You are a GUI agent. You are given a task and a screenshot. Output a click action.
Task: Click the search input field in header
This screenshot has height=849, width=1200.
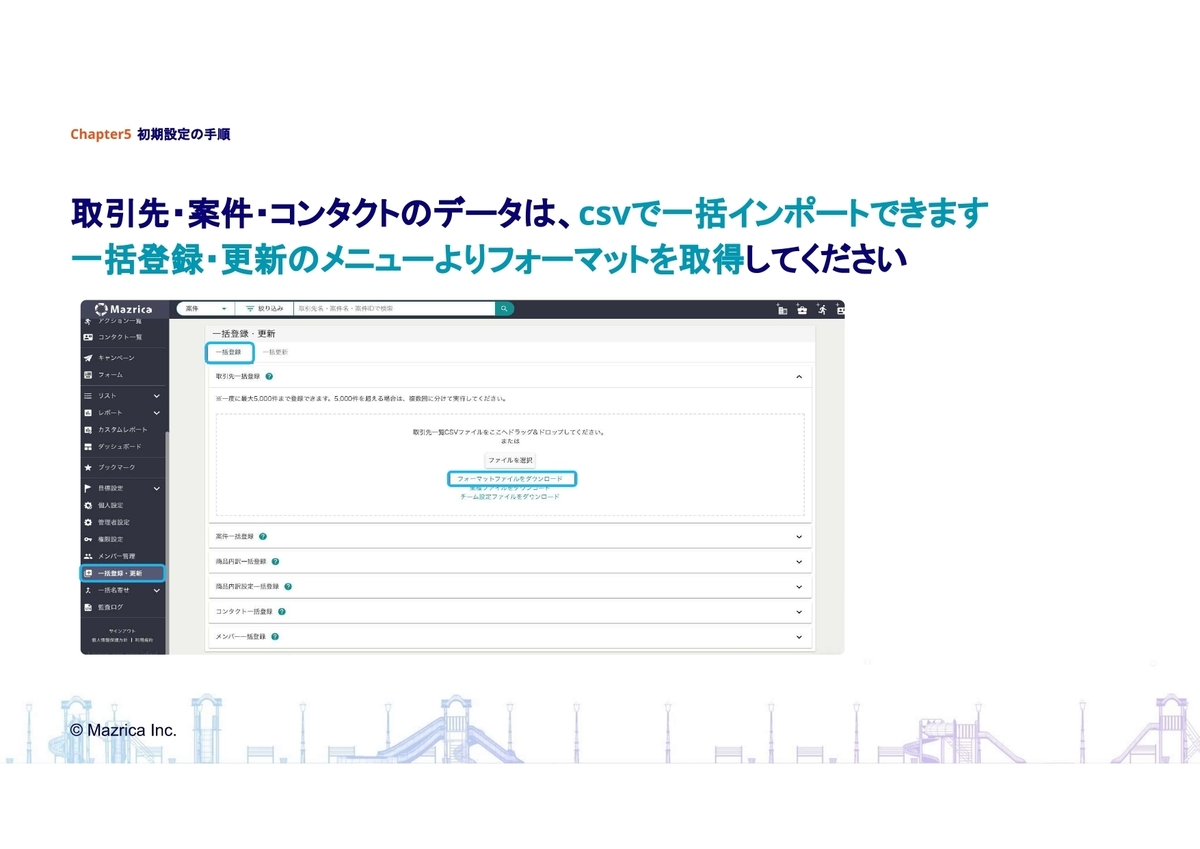point(395,309)
